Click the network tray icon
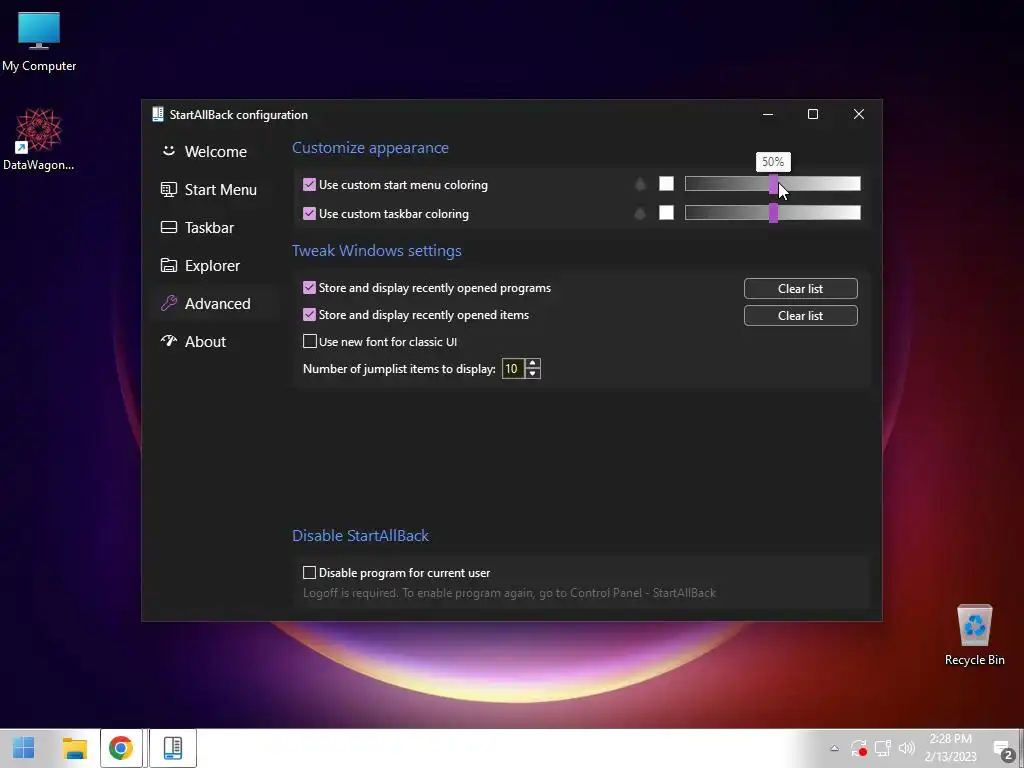This screenshot has height=768, width=1024. pos(883,748)
